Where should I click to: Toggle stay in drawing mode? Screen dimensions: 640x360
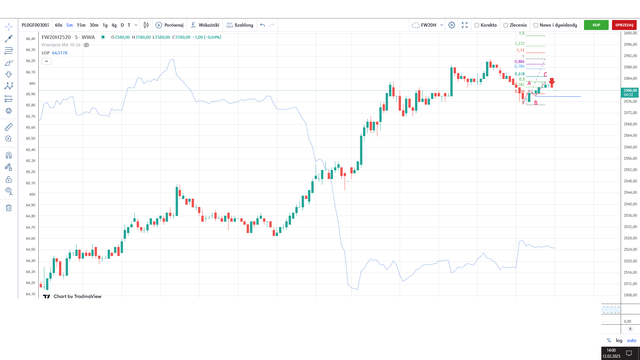[9, 167]
